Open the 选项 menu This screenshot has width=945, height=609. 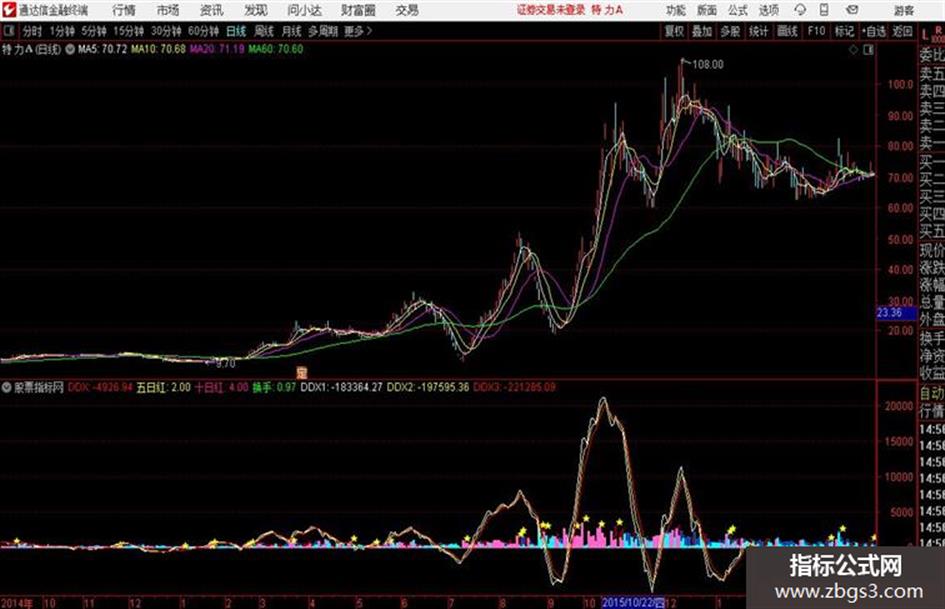(768, 10)
